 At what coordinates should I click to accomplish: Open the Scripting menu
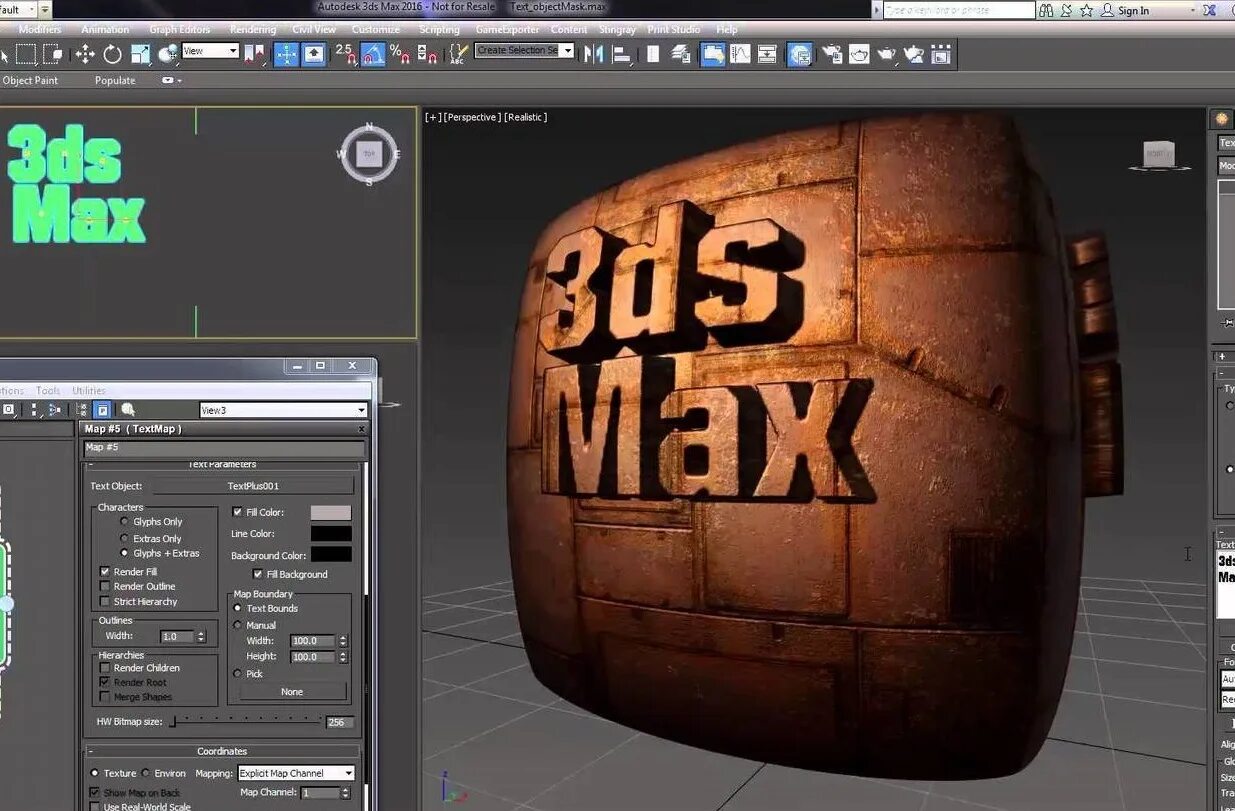(439, 30)
